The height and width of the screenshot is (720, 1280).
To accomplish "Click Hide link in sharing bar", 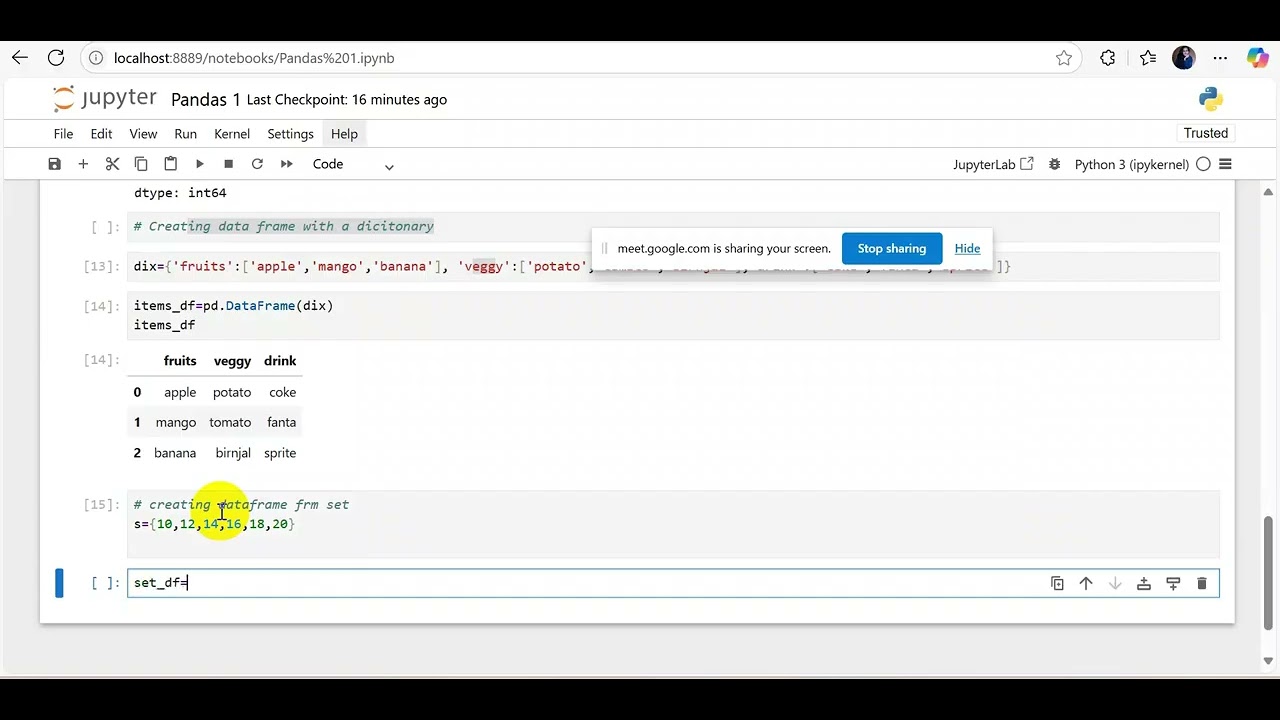I will click(967, 248).
